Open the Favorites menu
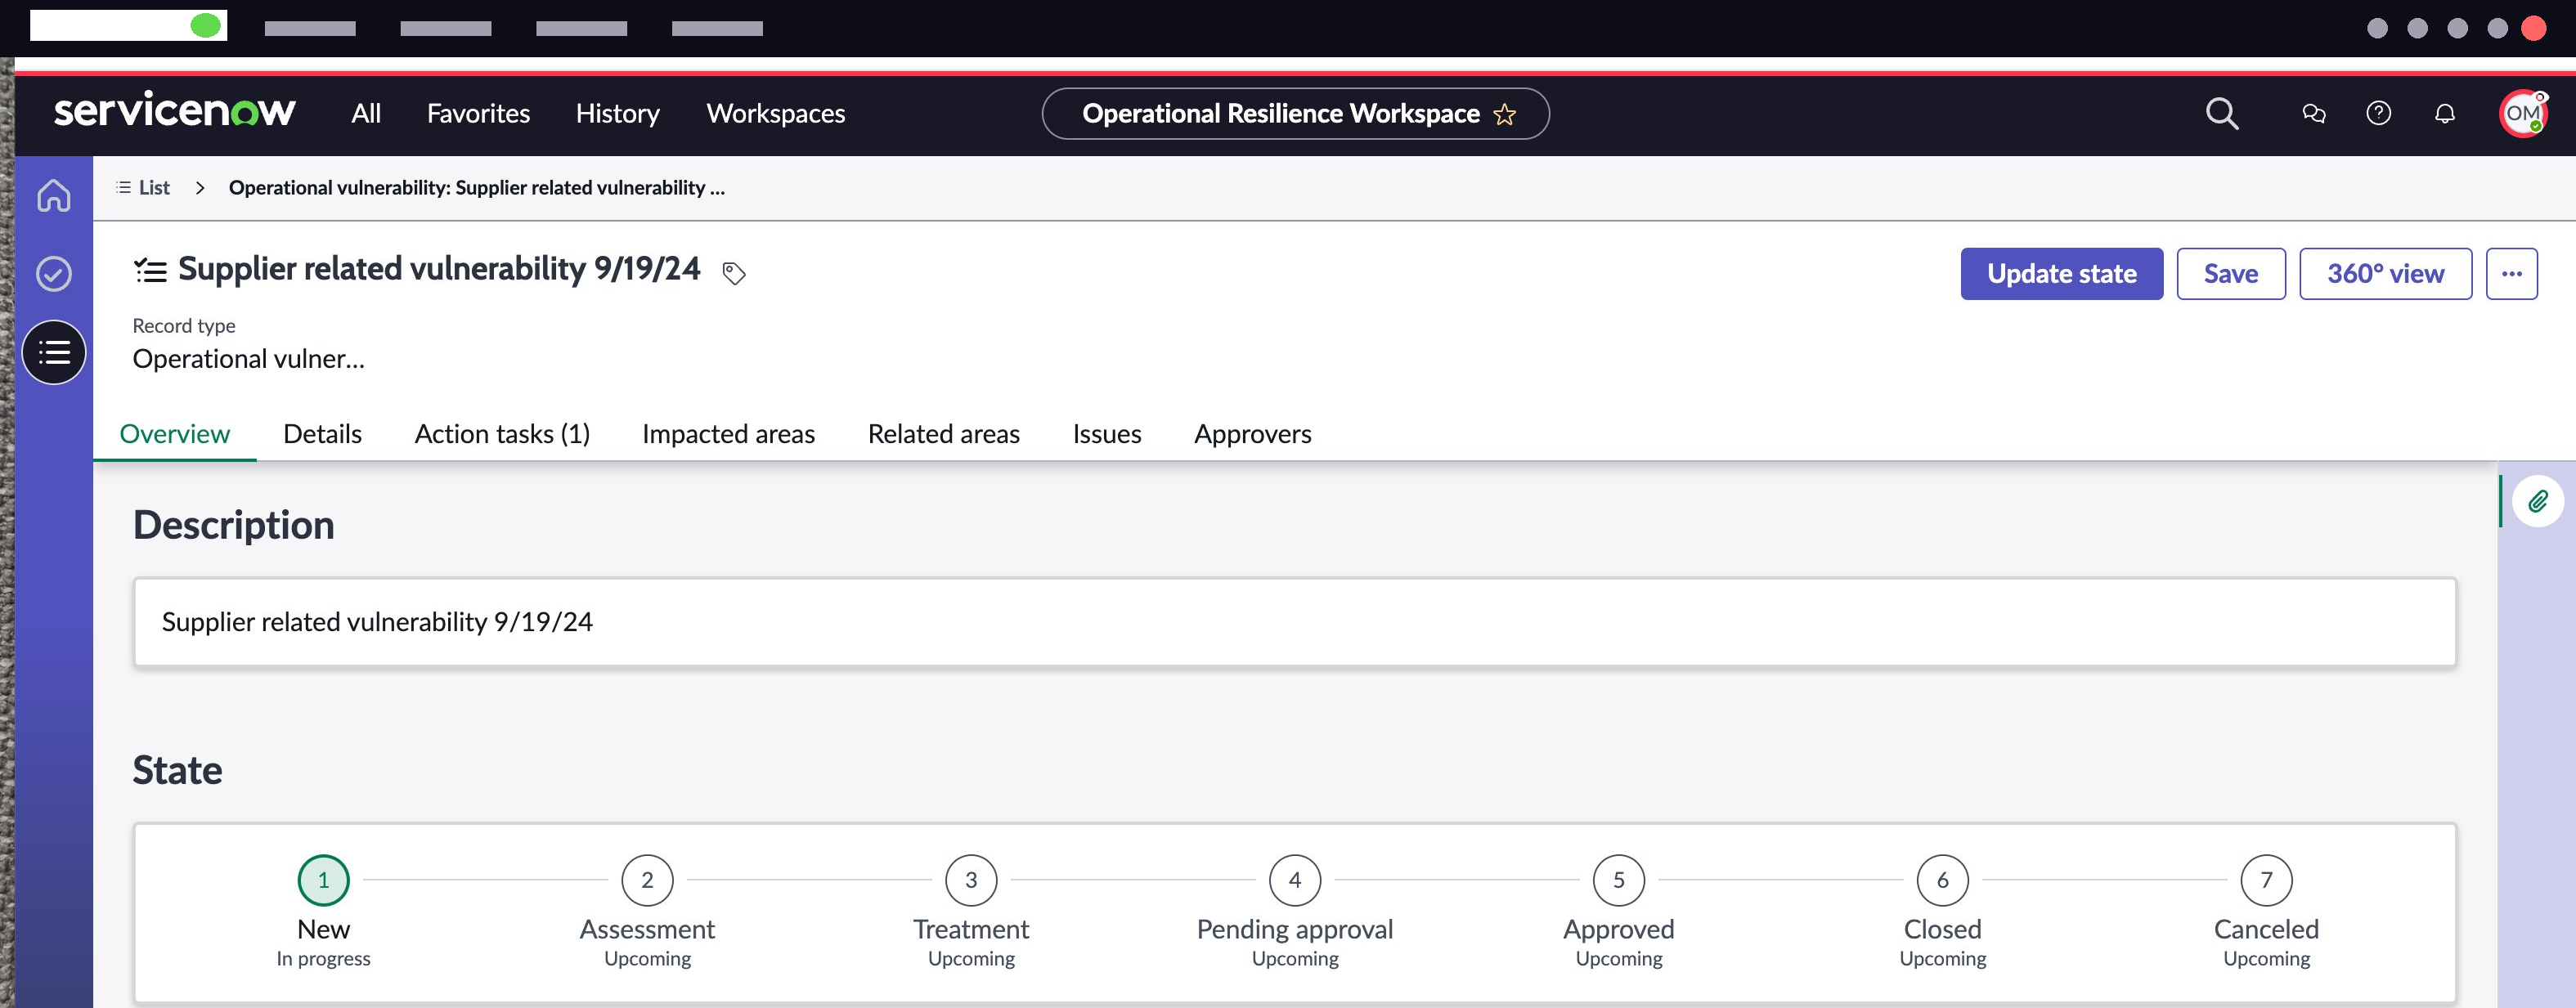 478,114
